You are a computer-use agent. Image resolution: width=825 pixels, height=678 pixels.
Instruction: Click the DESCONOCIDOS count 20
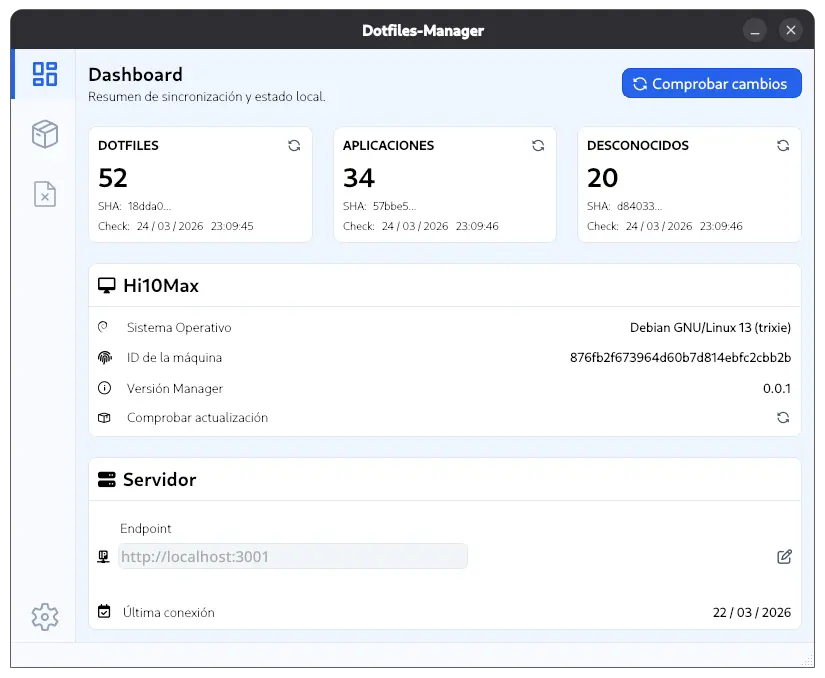coord(603,178)
